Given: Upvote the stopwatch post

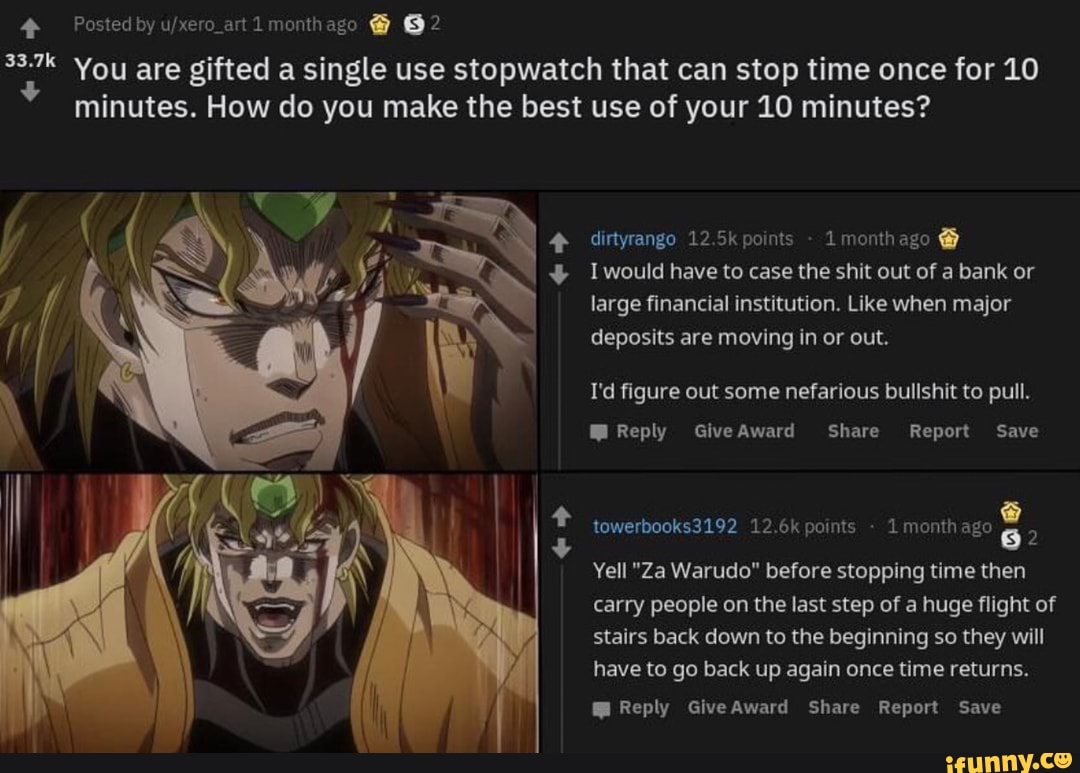Looking at the screenshot, I should (x=30, y=29).
